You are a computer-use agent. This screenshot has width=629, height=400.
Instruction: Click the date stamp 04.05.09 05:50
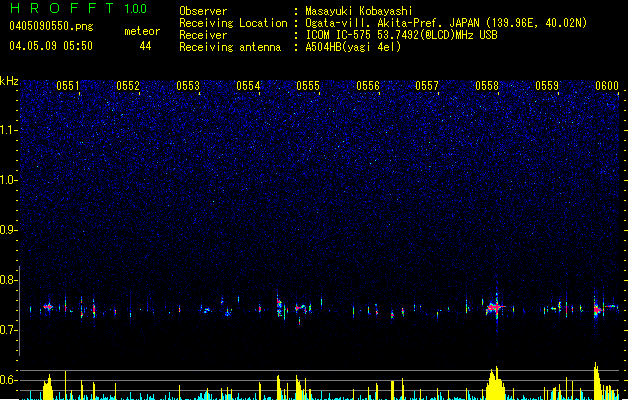51,46
